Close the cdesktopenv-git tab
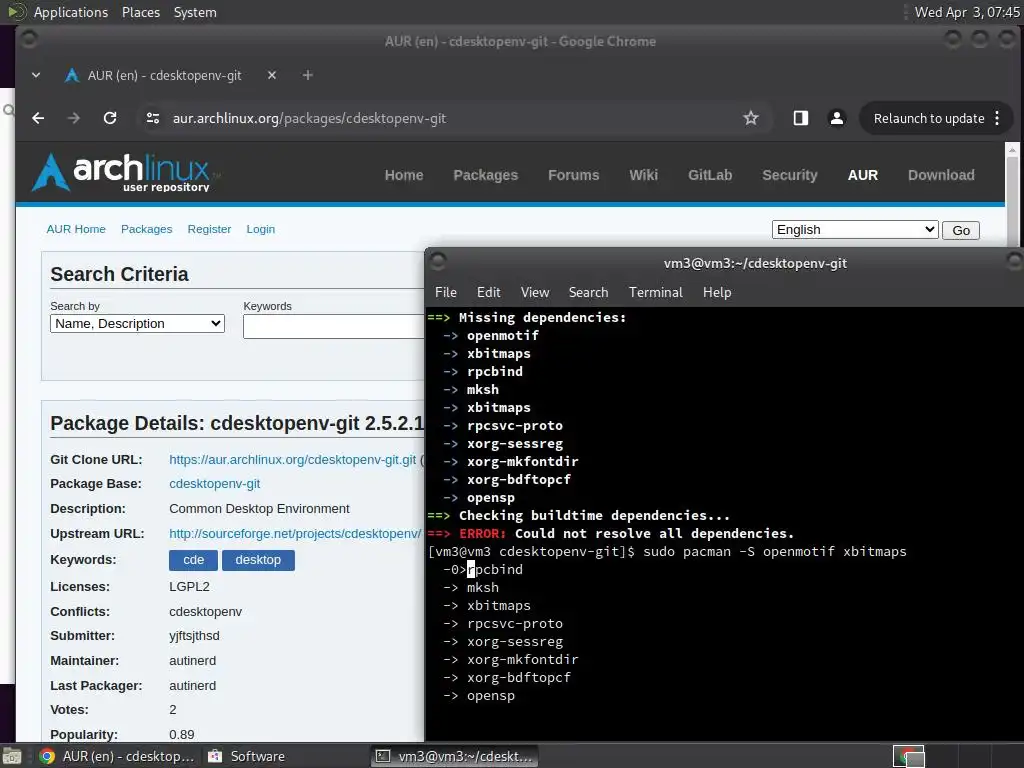The image size is (1024, 768). (x=272, y=76)
